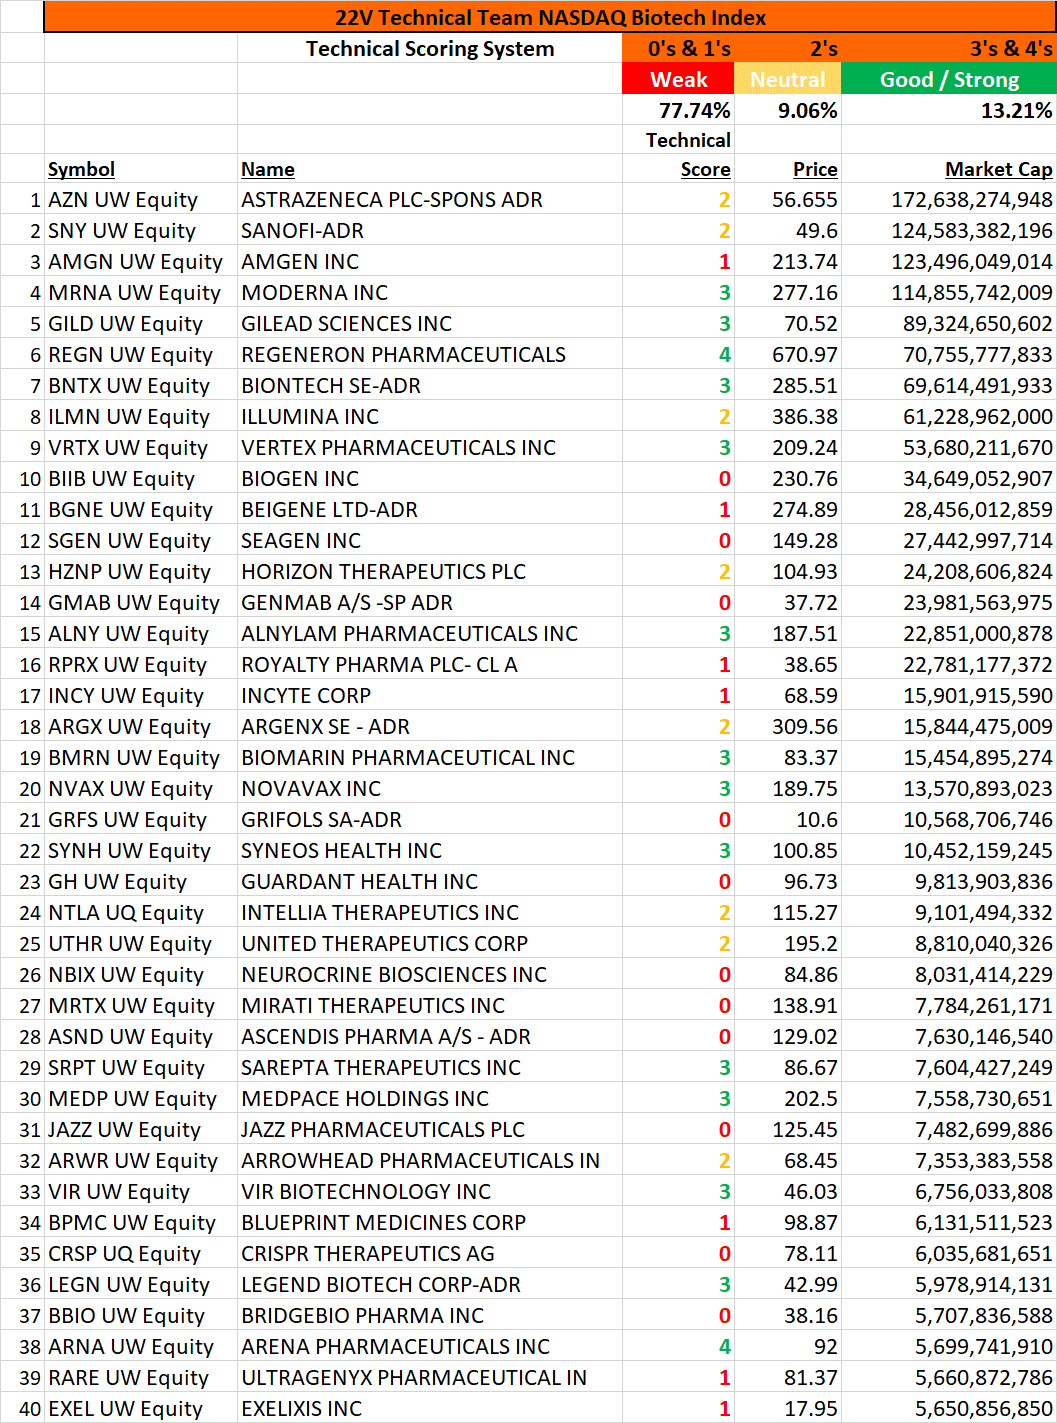Click 'ARWR UW Equity' symbol cell
This screenshot has width=1057, height=1423.
(x=141, y=1161)
